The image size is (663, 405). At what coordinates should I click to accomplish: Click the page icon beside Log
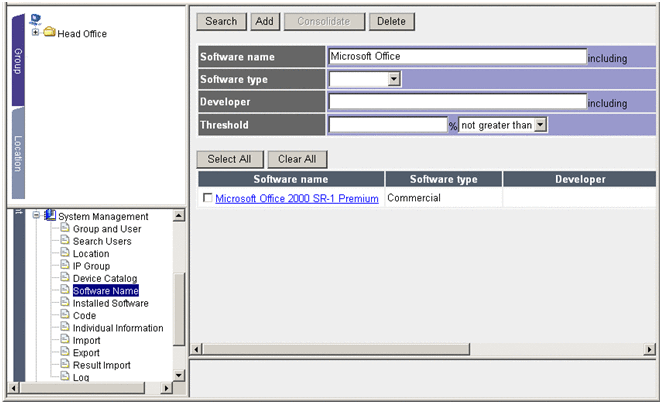click(65, 376)
